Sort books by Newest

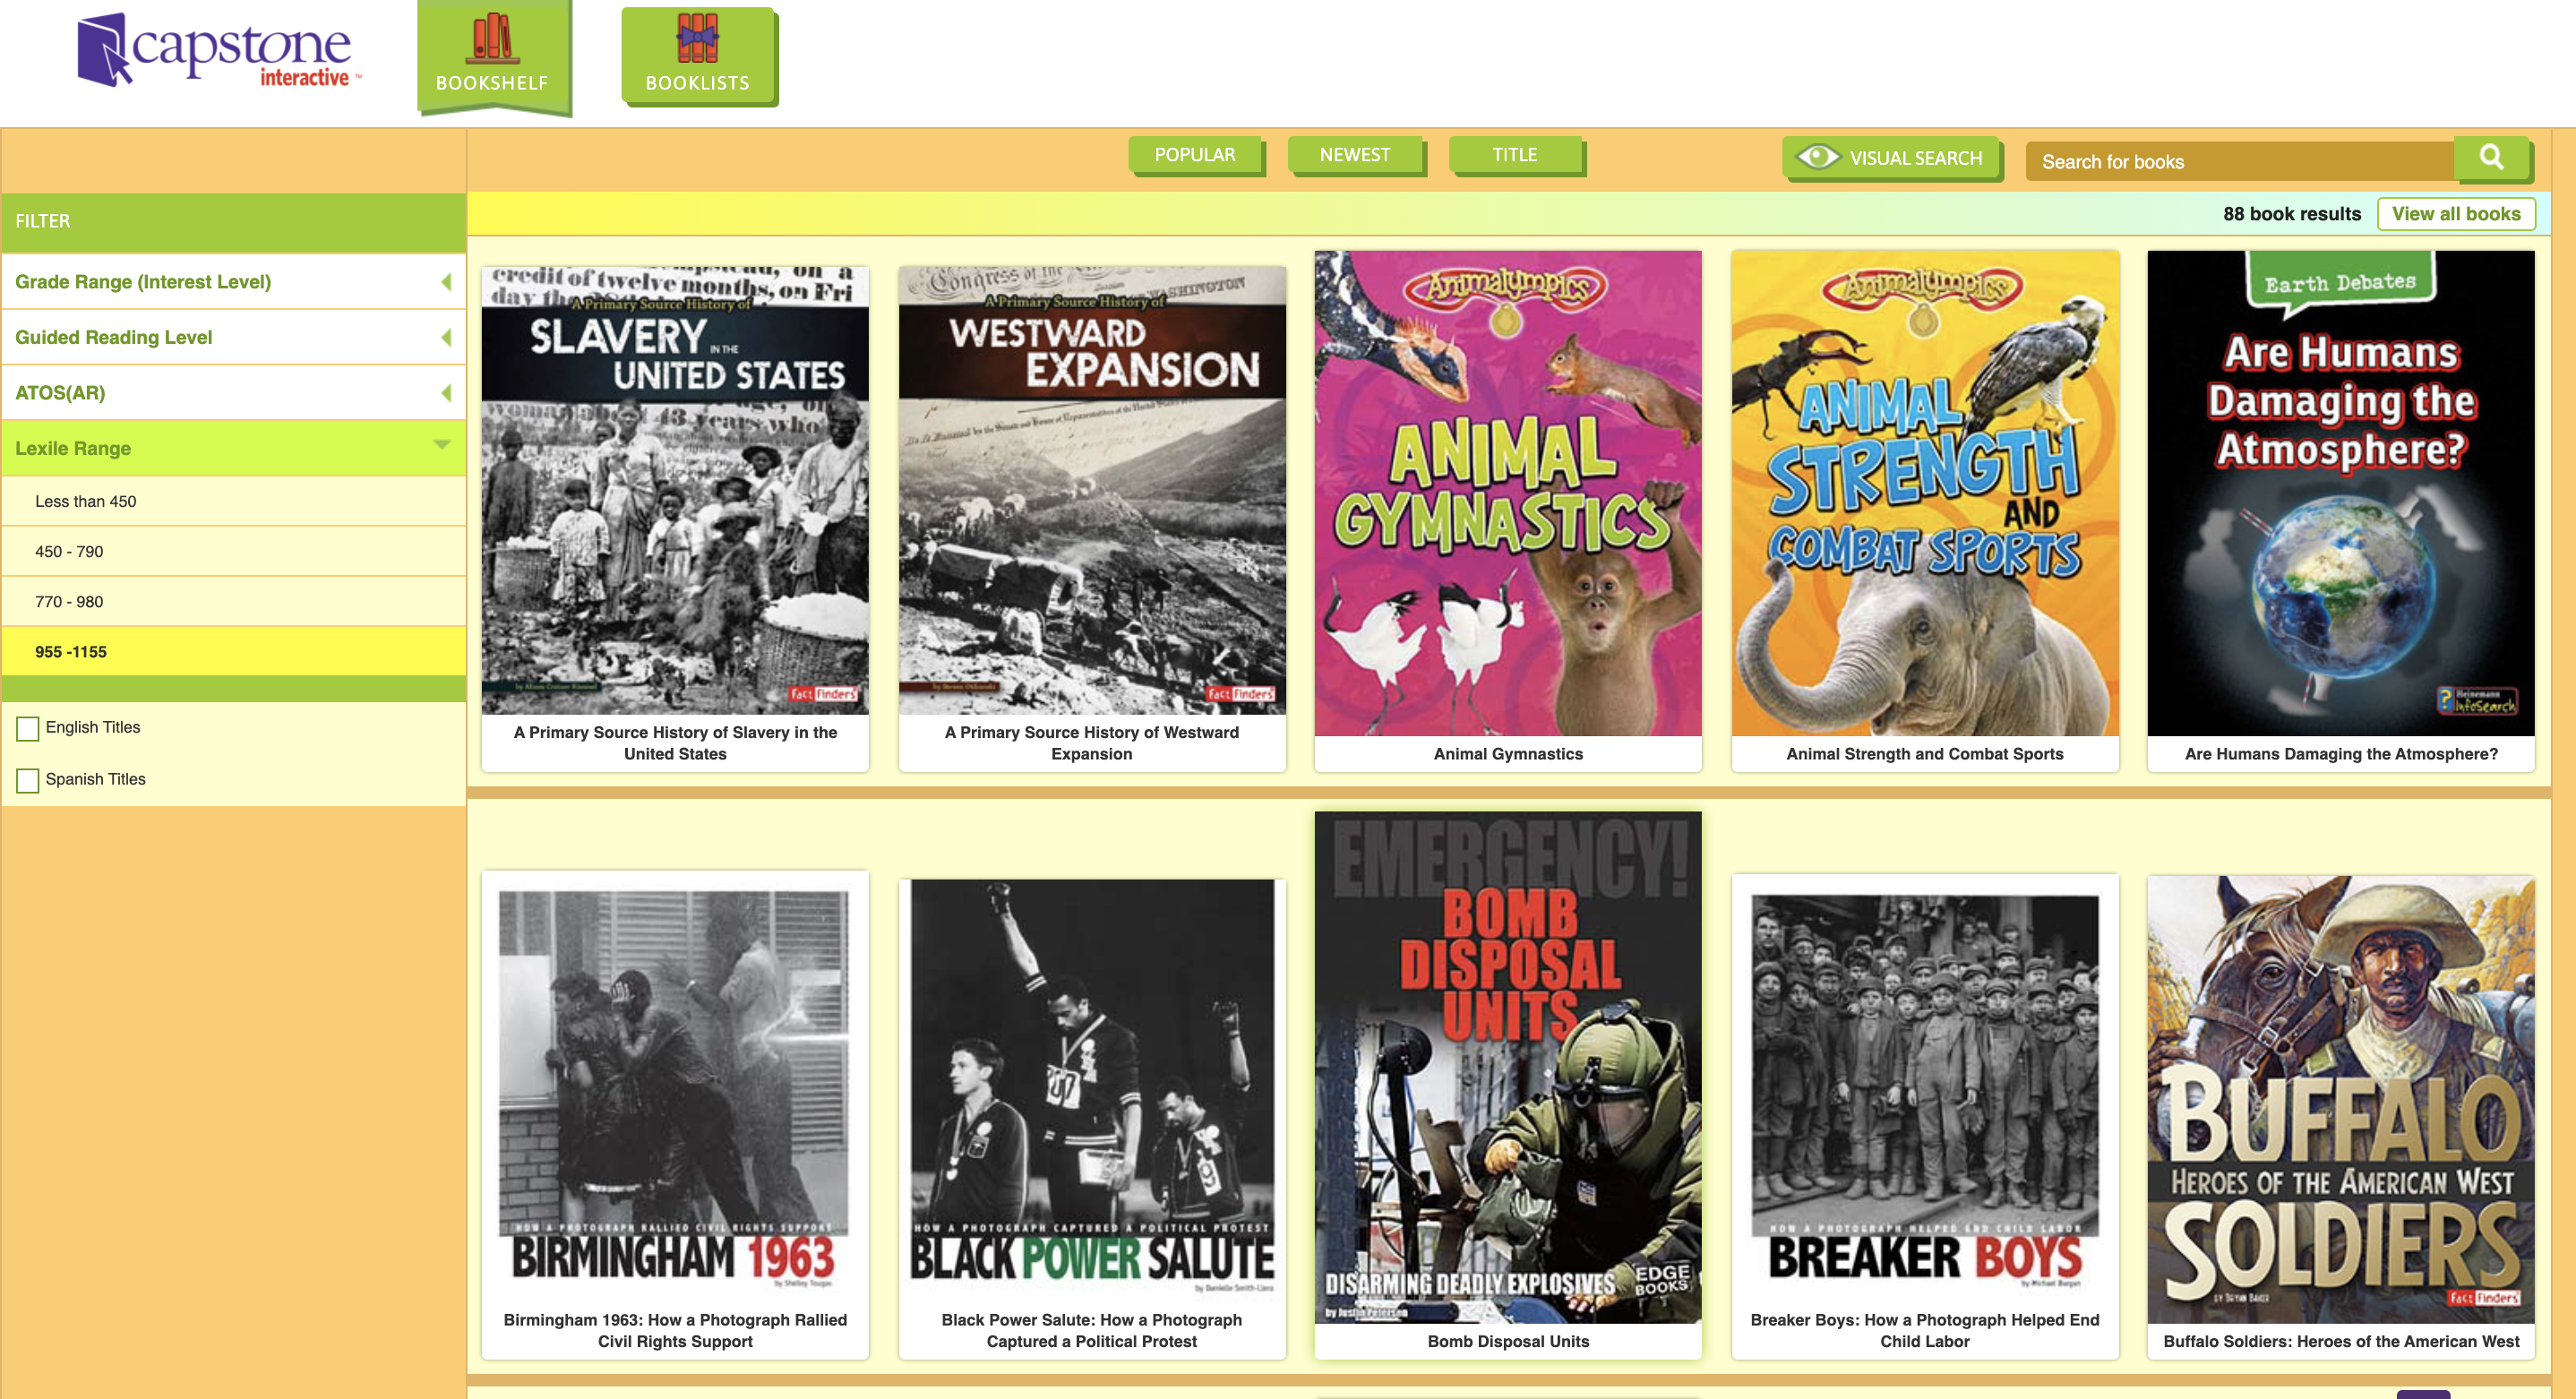click(1355, 155)
